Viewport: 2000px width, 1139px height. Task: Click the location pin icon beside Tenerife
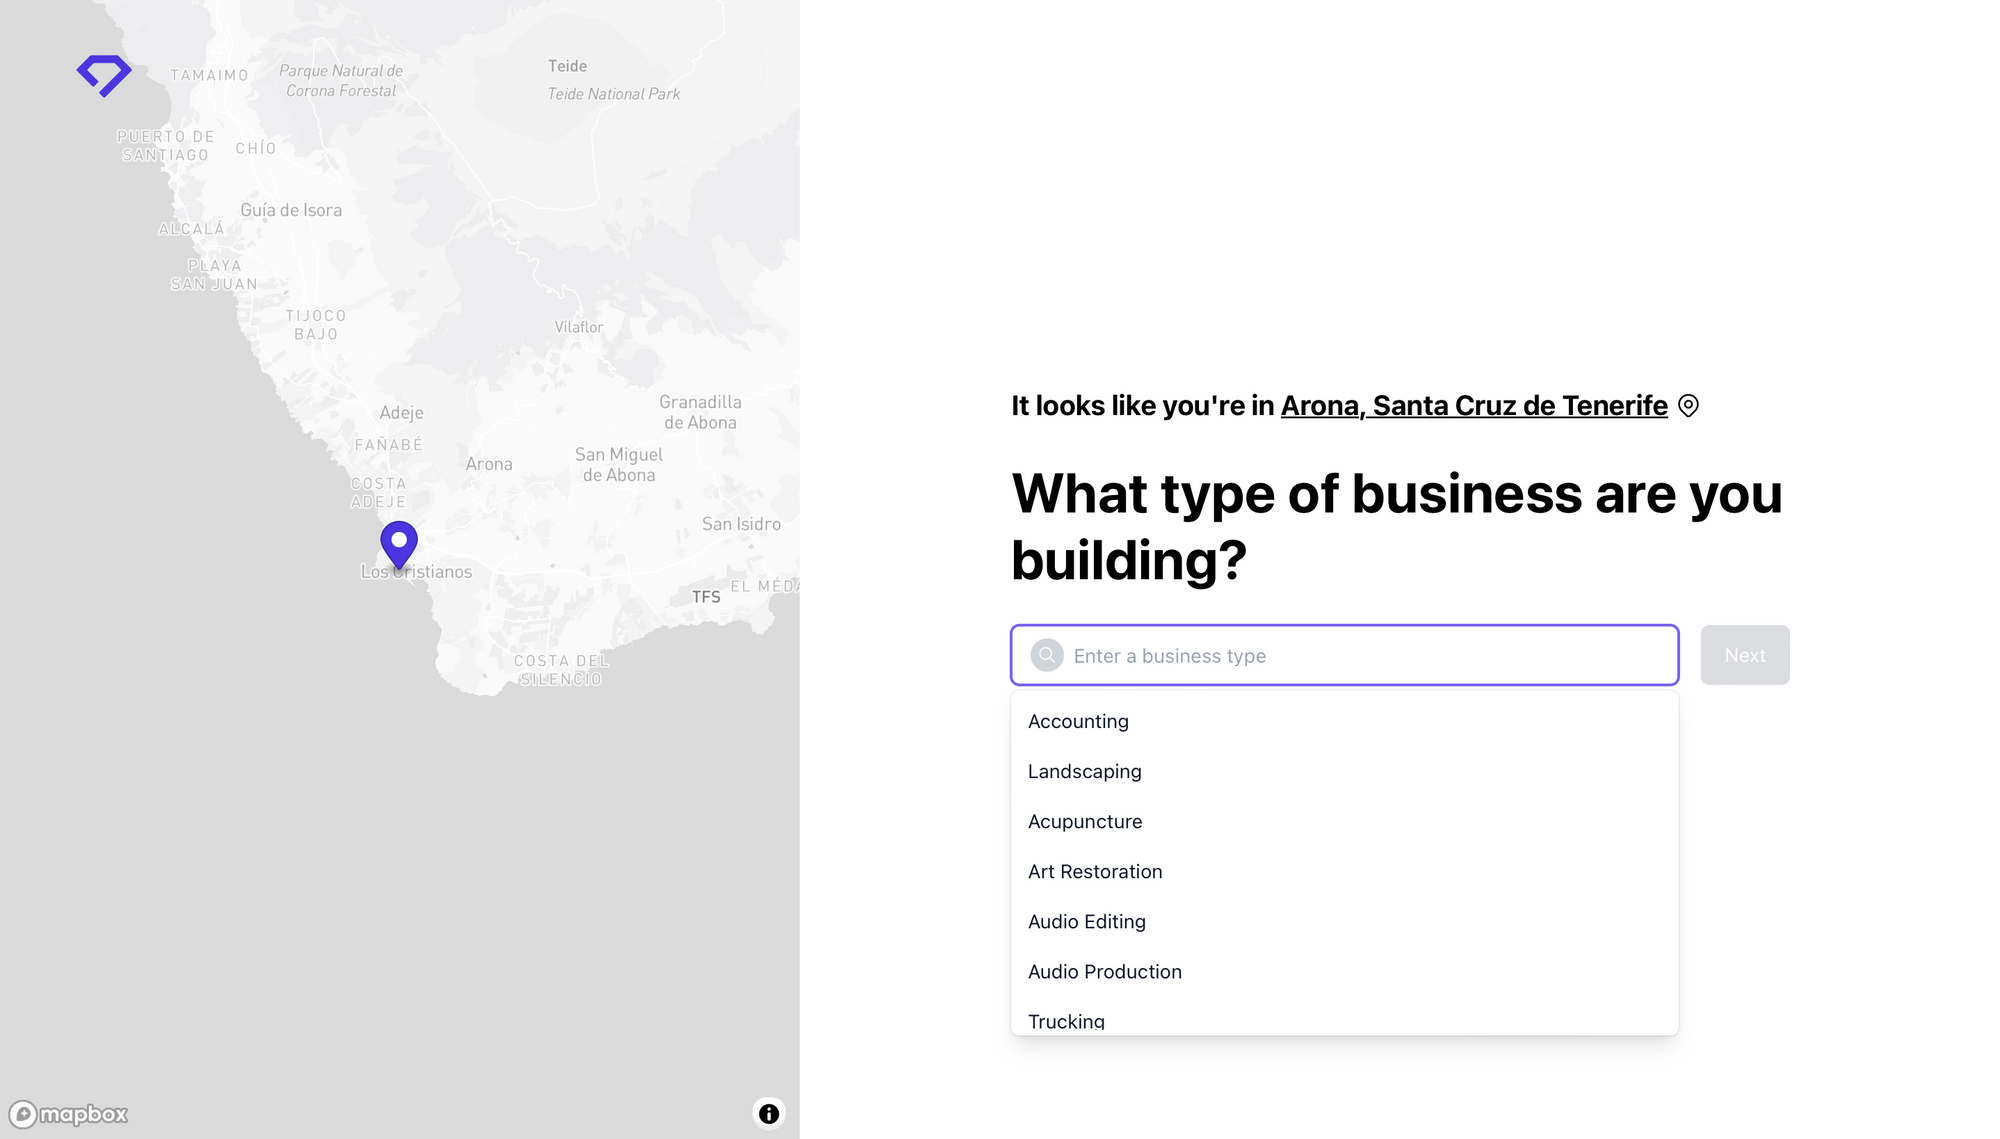pos(1688,406)
